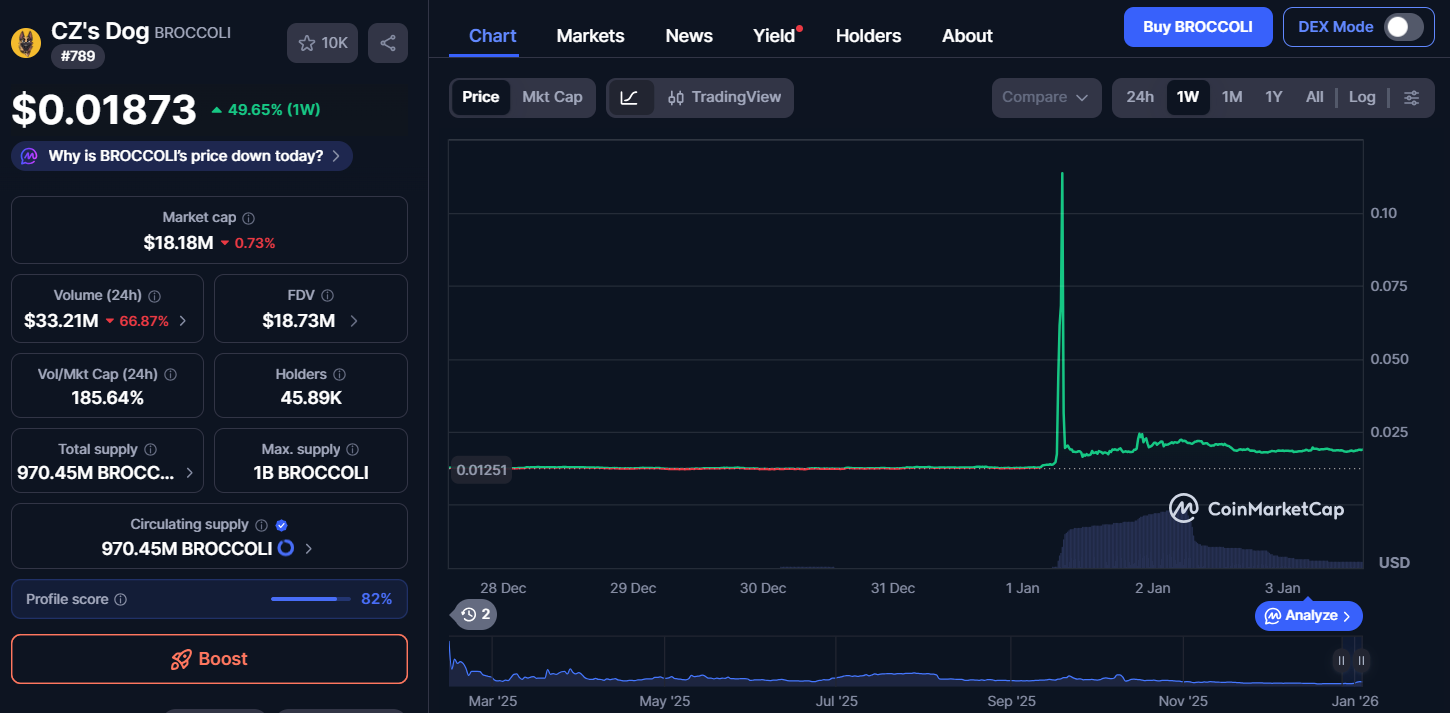Click the Holders info icon
1450x713 pixels.
(x=339, y=374)
